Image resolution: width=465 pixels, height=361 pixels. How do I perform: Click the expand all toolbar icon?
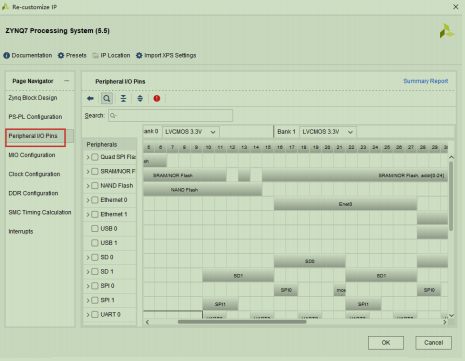[140, 98]
